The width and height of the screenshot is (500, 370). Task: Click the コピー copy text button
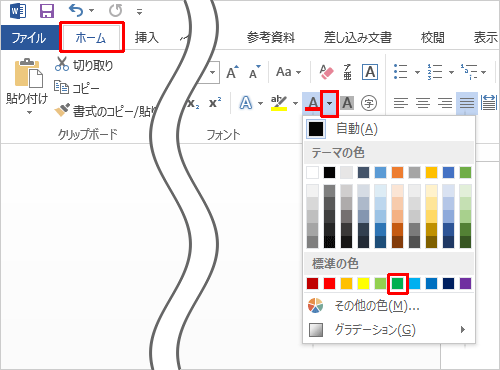coord(86,88)
